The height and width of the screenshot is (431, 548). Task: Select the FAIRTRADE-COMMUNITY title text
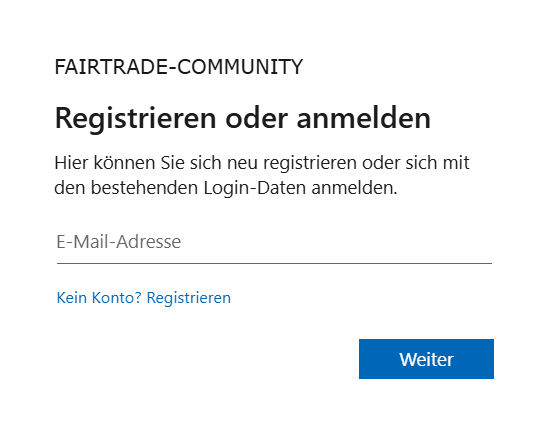pyautogui.click(x=179, y=67)
